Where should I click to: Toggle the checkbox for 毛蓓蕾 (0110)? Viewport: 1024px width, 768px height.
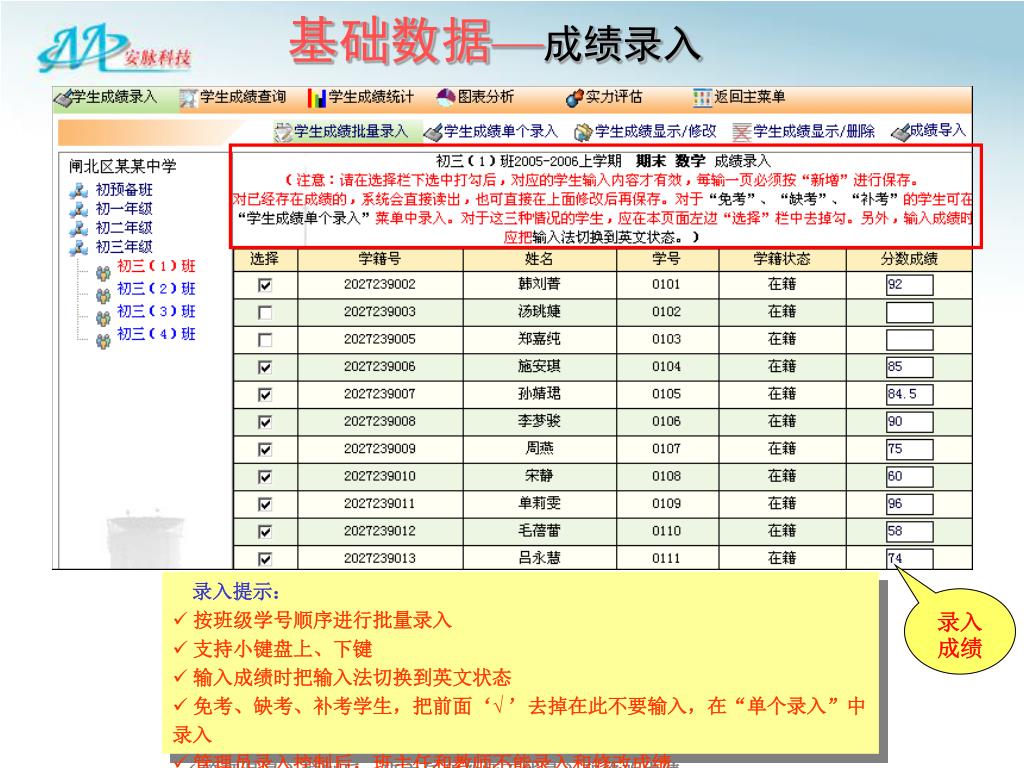[x=264, y=532]
